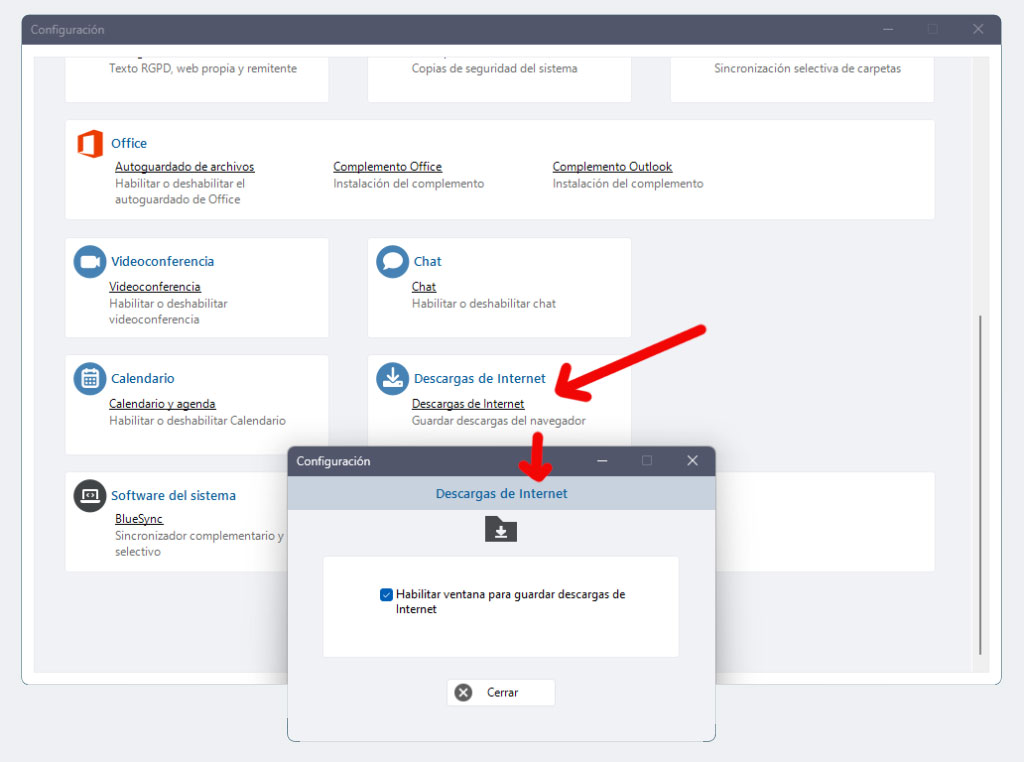Click the X icon on Cerrar button
This screenshot has width=1024, height=762.
click(464, 693)
